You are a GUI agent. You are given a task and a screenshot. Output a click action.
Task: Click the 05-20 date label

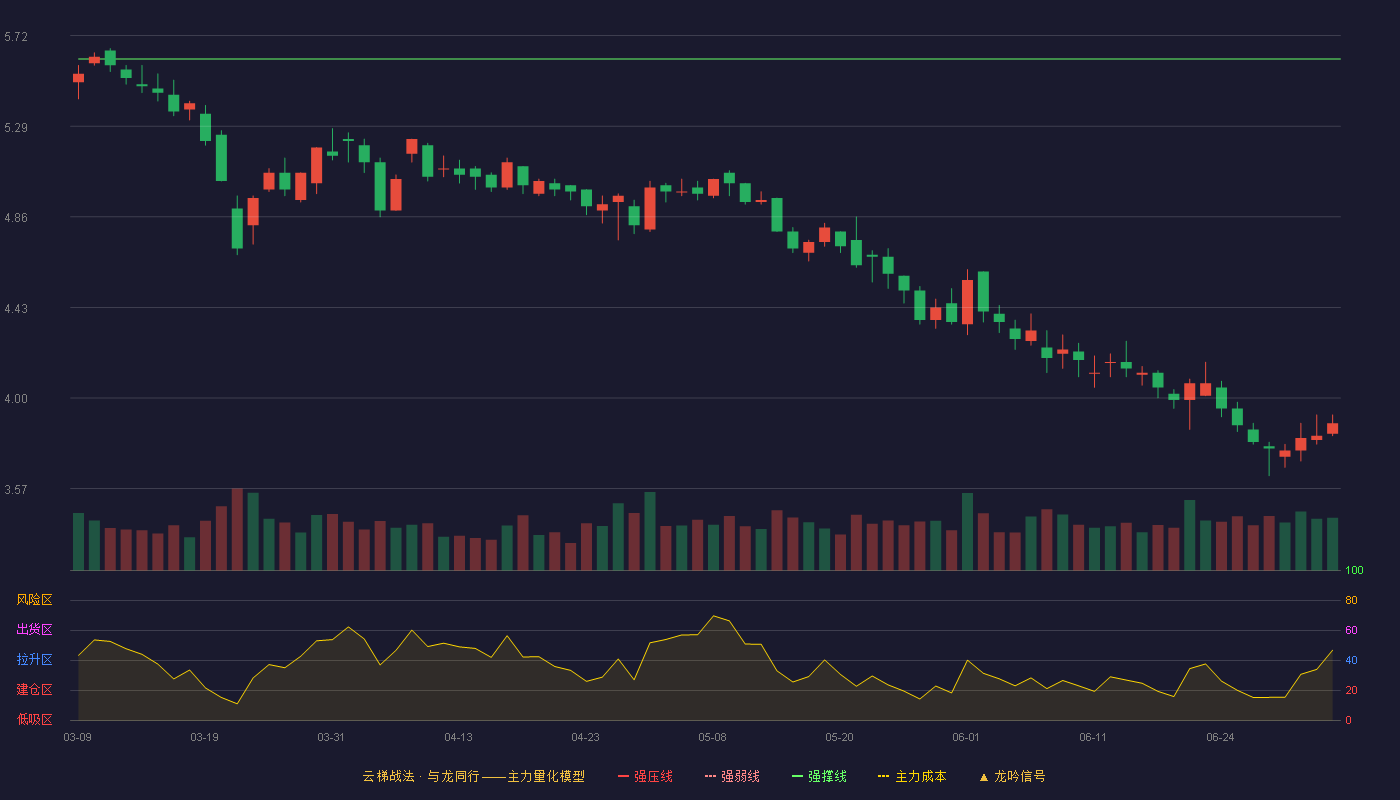click(839, 737)
